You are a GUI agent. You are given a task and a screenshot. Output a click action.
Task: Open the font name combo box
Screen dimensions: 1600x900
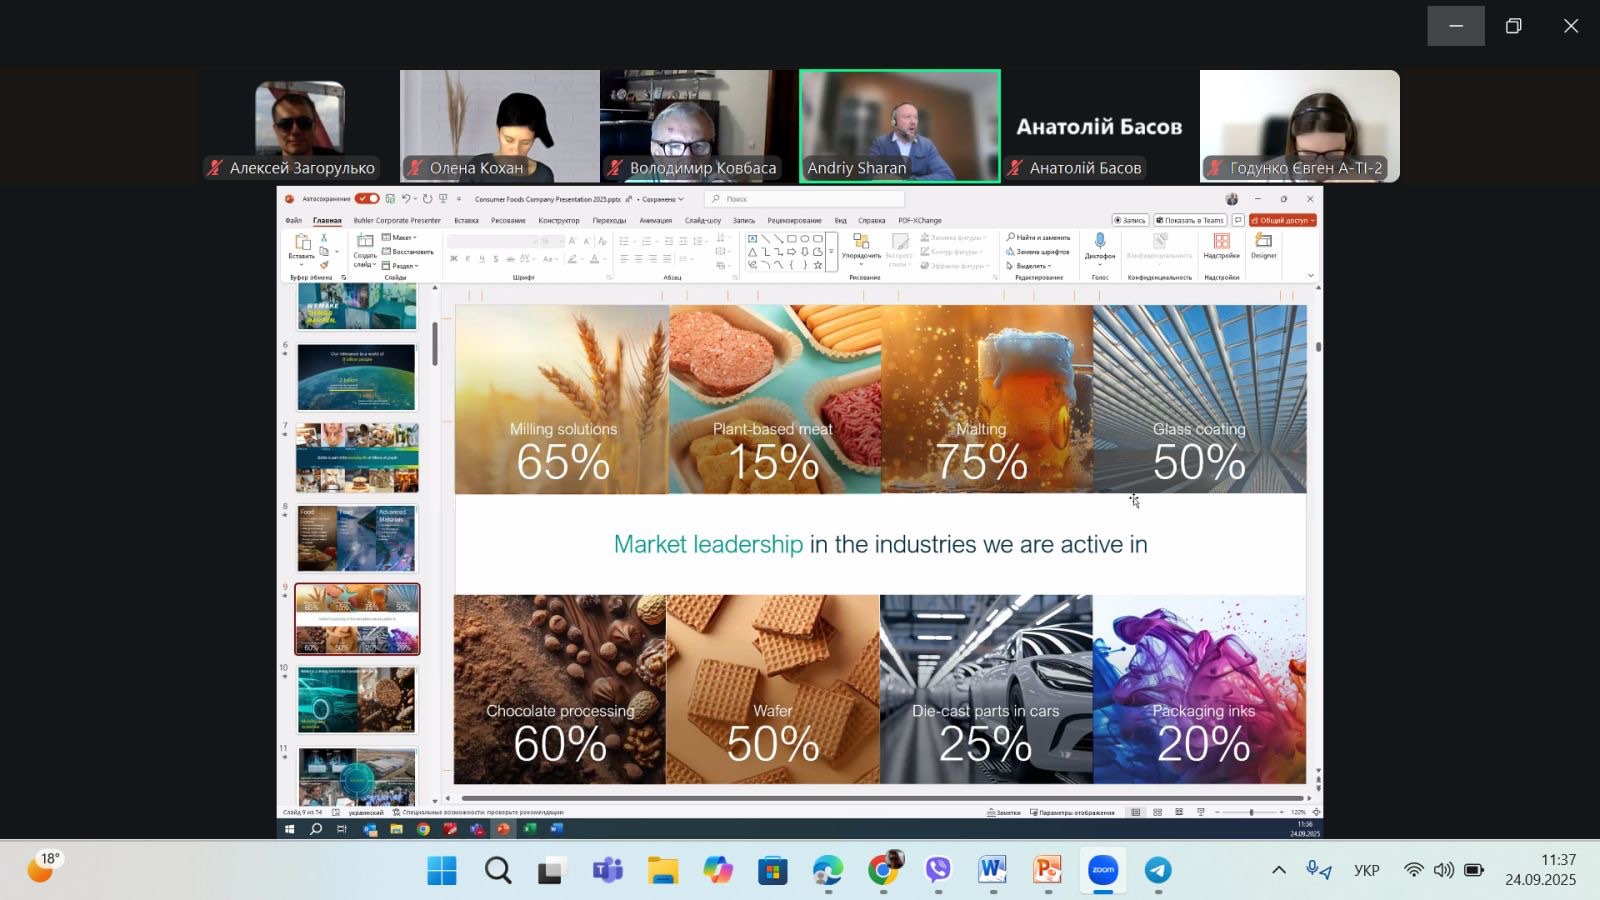pyautogui.click(x=492, y=241)
